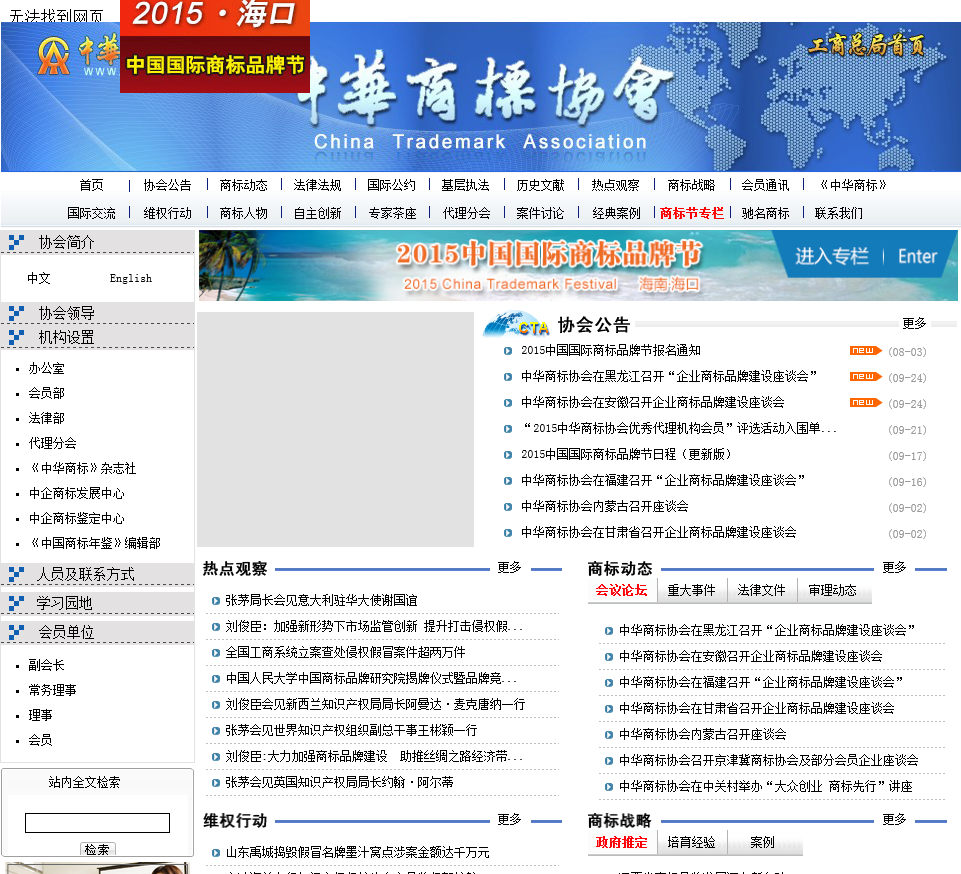Click 更多 link in 维权行动 section
961x874 pixels.
tap(509, 819)
